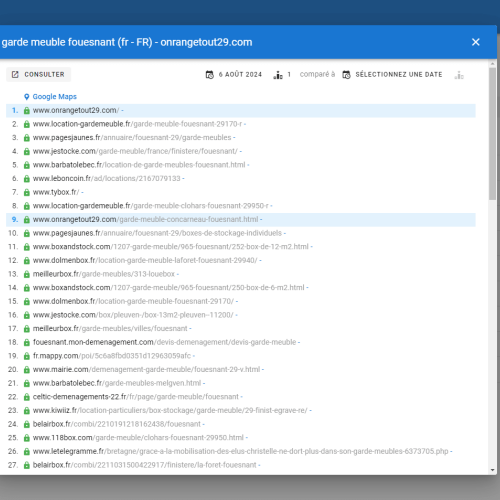Open jestocke.com garde-meuble/france/finistere/fouesnant link

coord(135,151)
